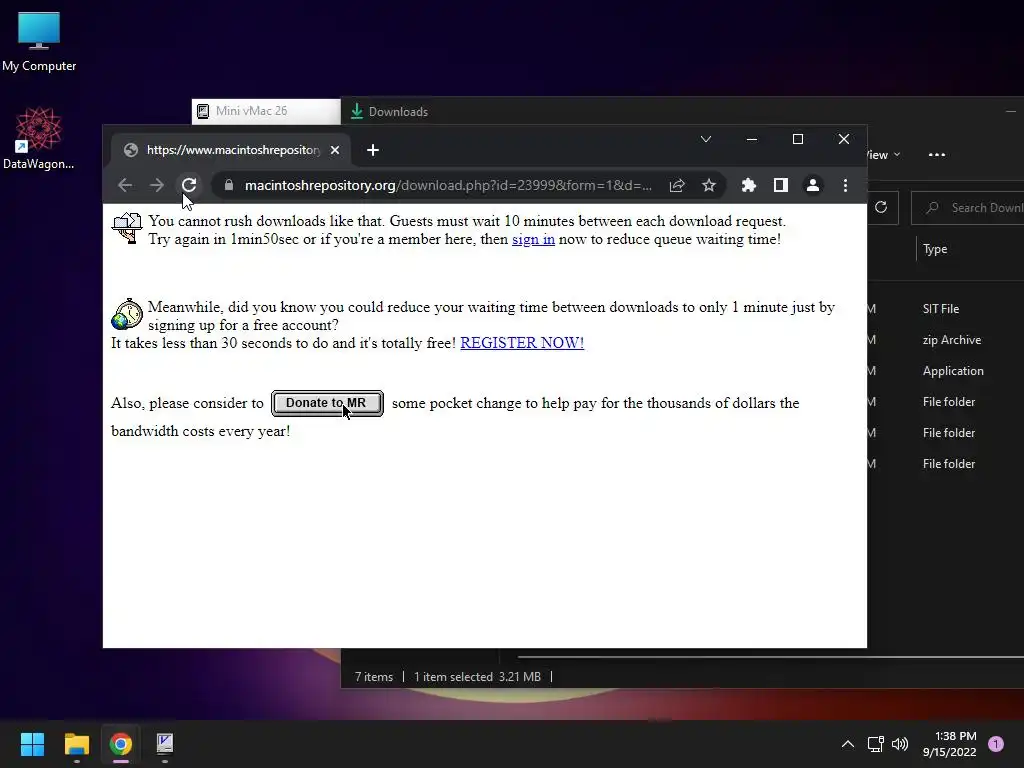
Task: Open Chrome three-dot menu
Action: tap(845, 185)
